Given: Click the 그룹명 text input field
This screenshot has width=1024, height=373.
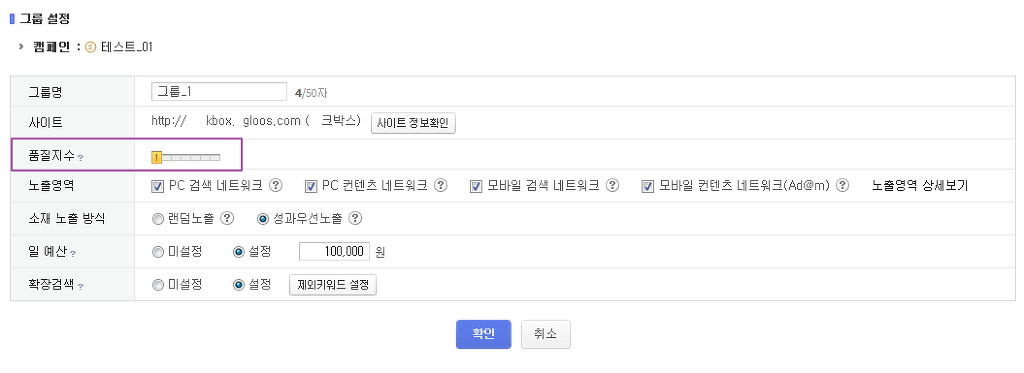Looking at the screenshot, I should (219, 92).
